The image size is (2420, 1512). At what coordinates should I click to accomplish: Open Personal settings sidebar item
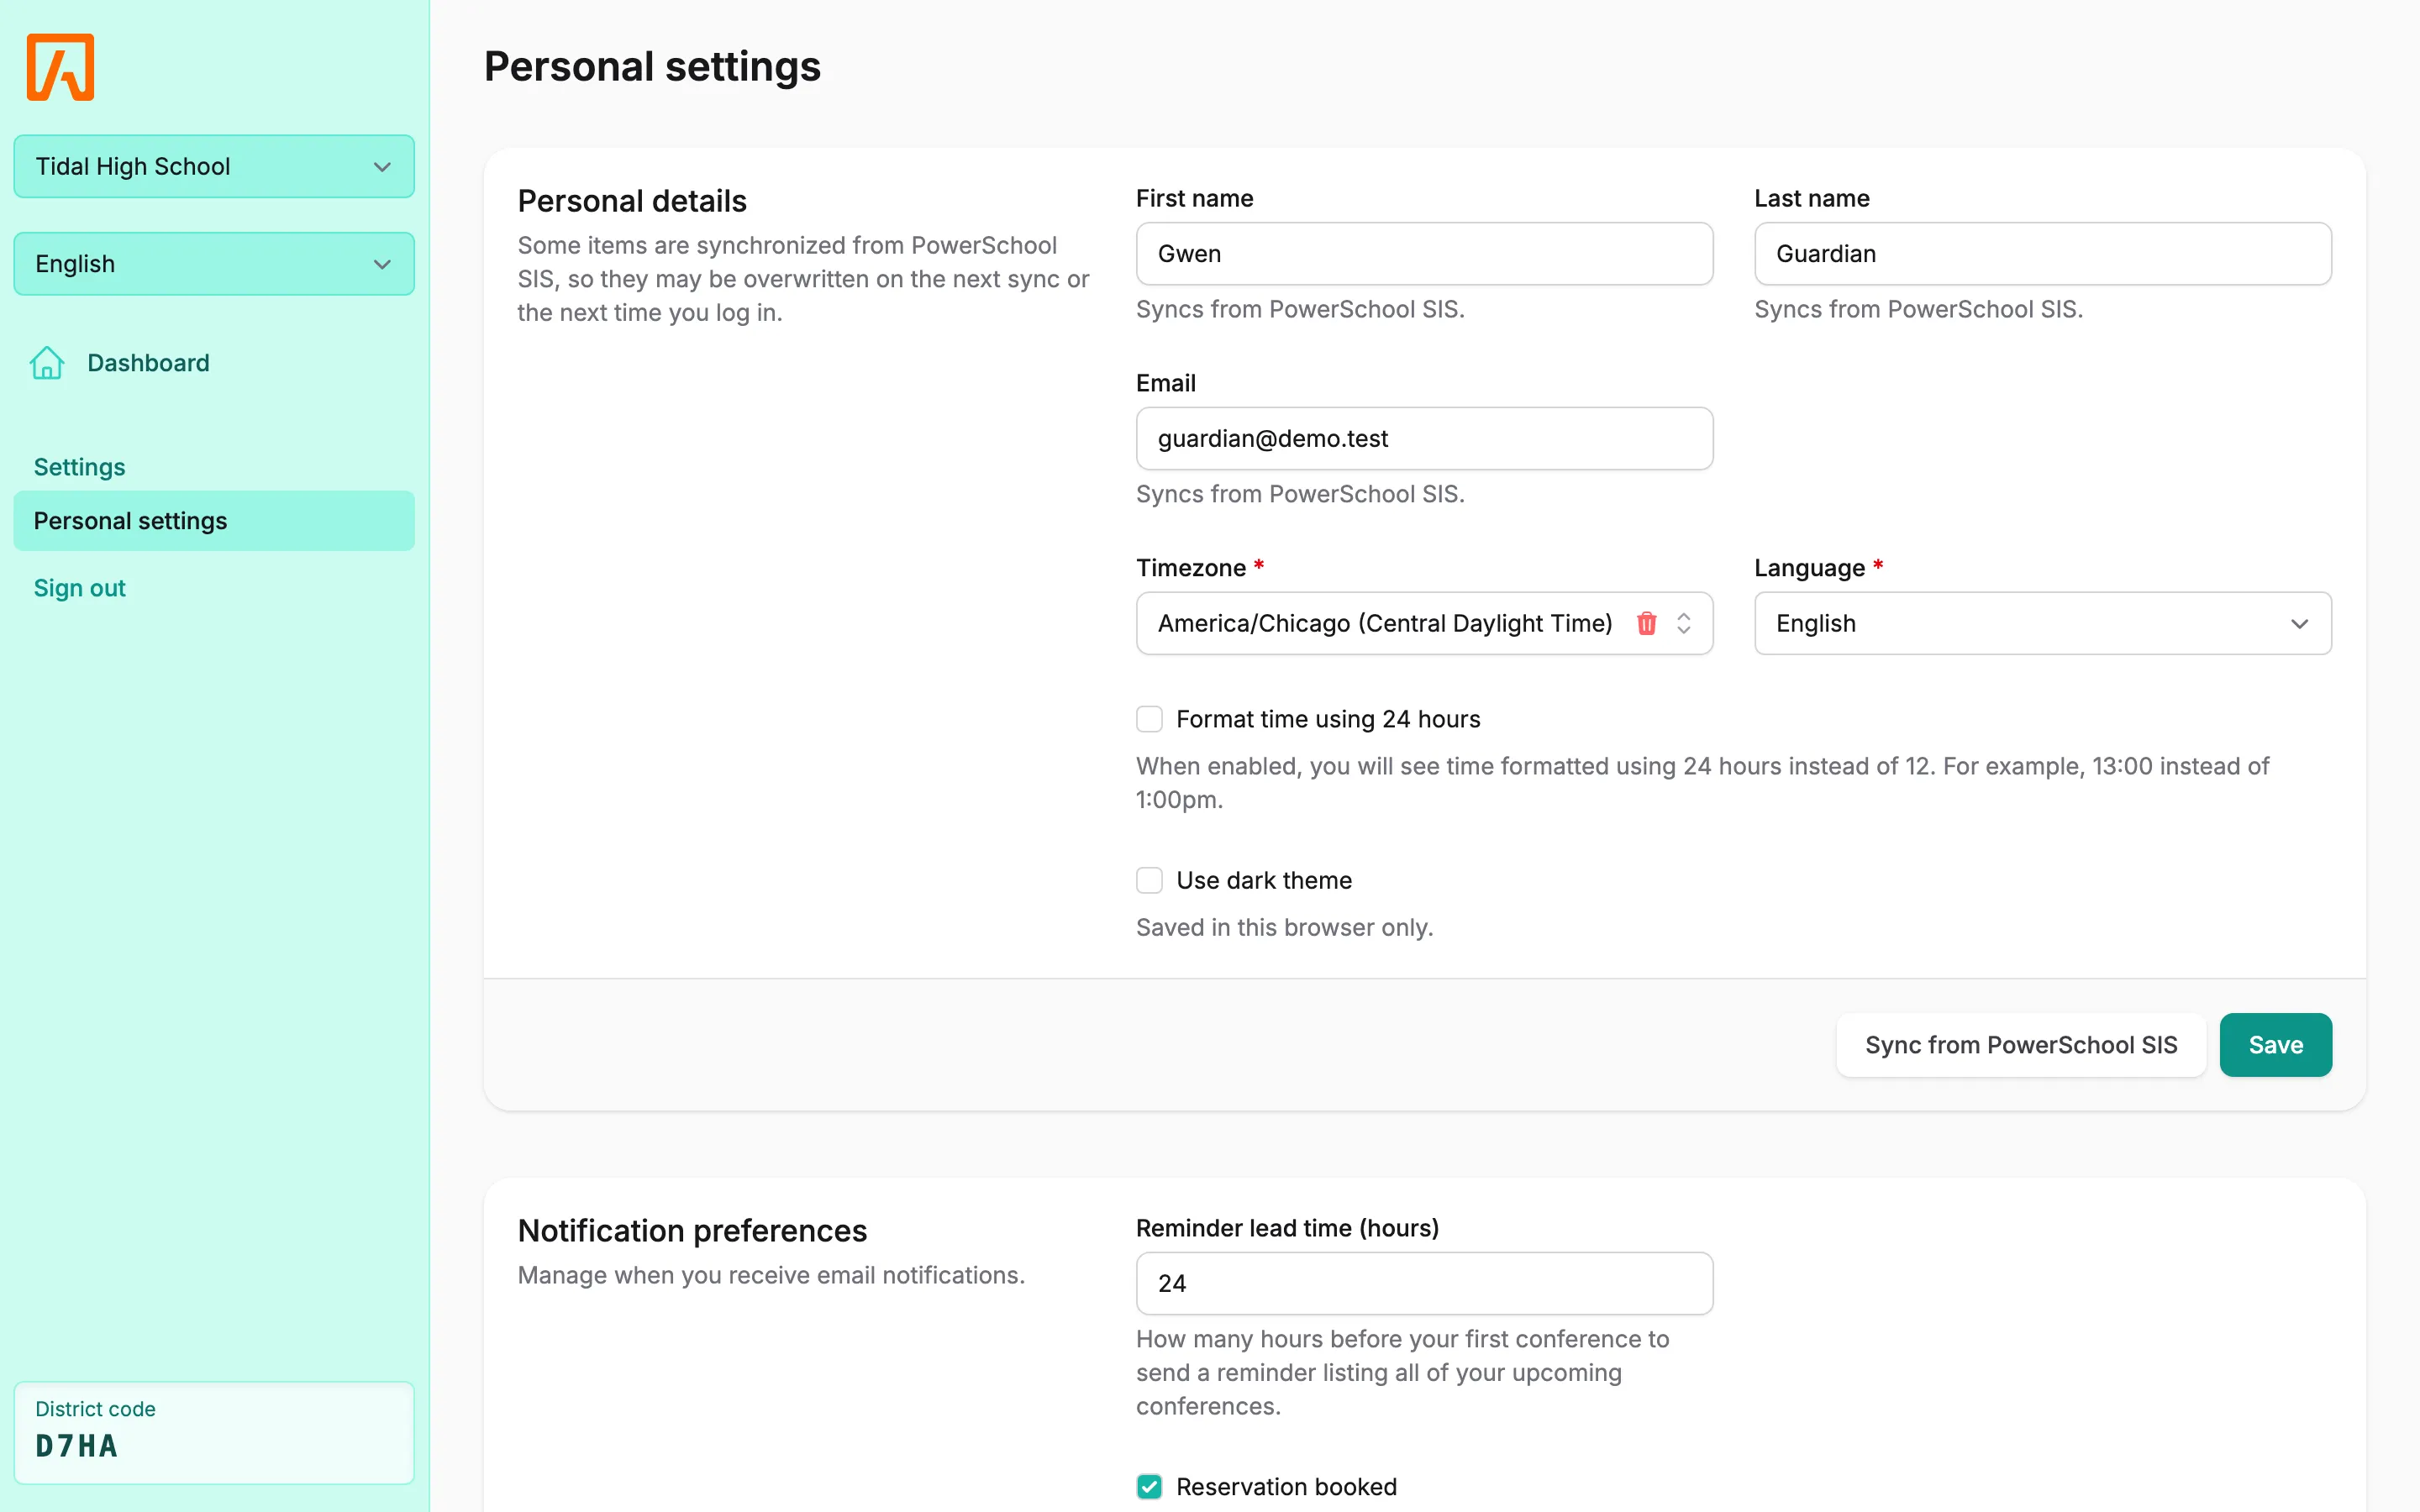[x=214, y=521]
